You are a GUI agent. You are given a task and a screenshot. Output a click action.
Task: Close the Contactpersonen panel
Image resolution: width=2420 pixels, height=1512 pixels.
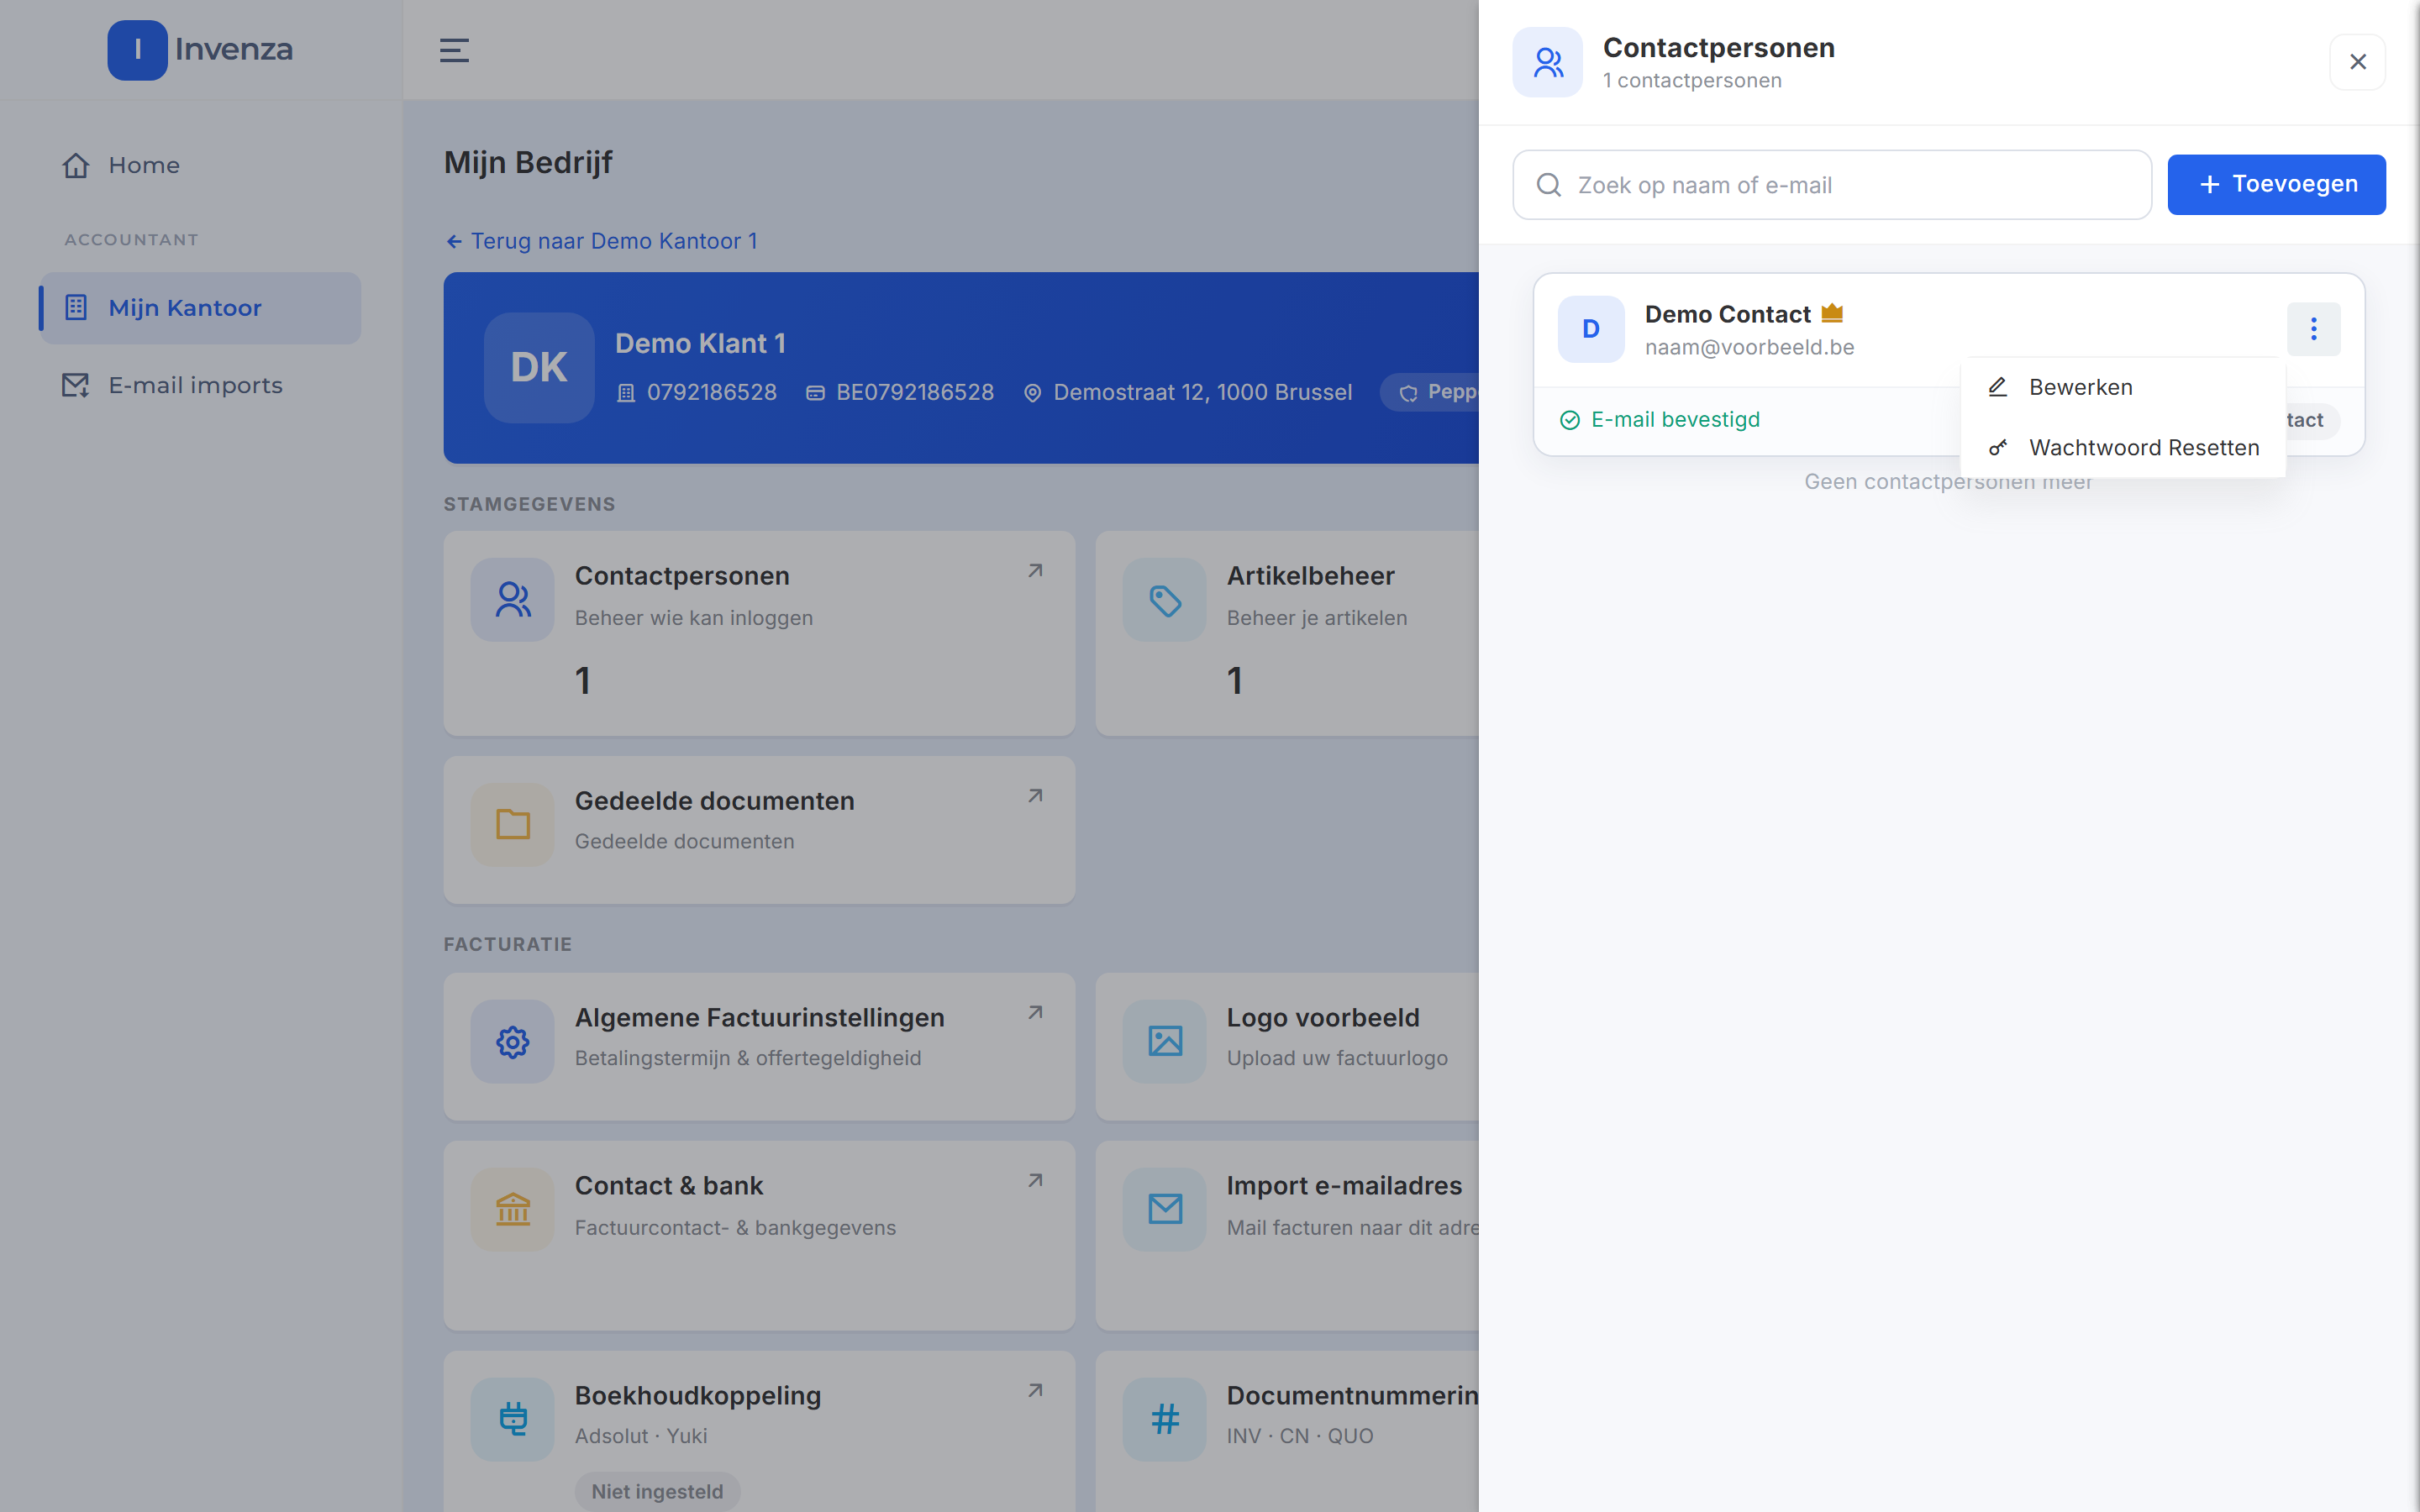(x=2358, y=62)
